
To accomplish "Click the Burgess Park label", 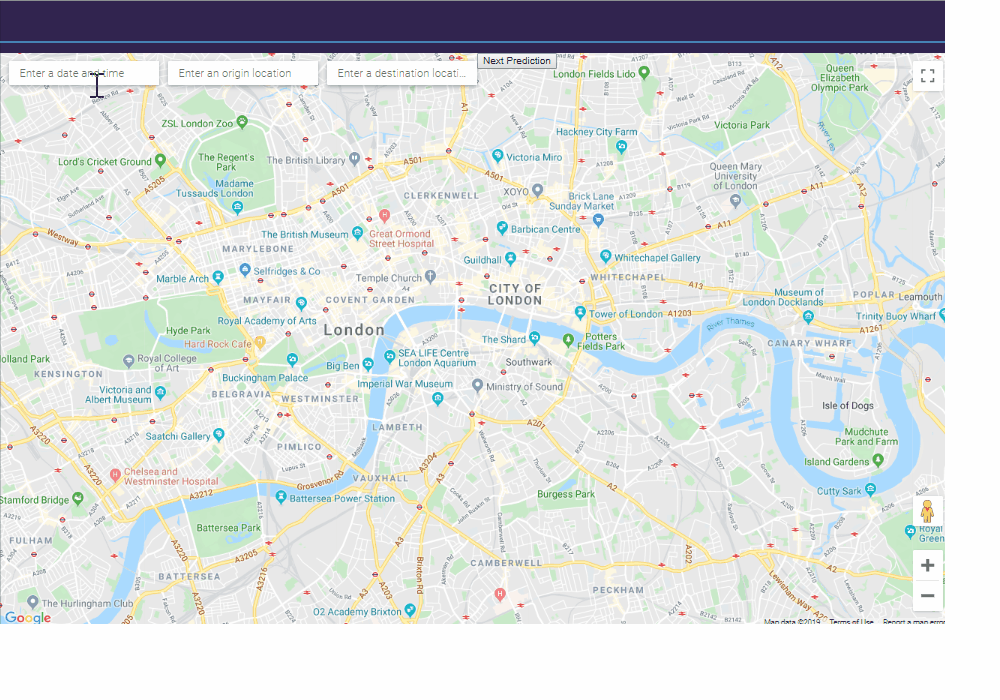I will [566, 494].
